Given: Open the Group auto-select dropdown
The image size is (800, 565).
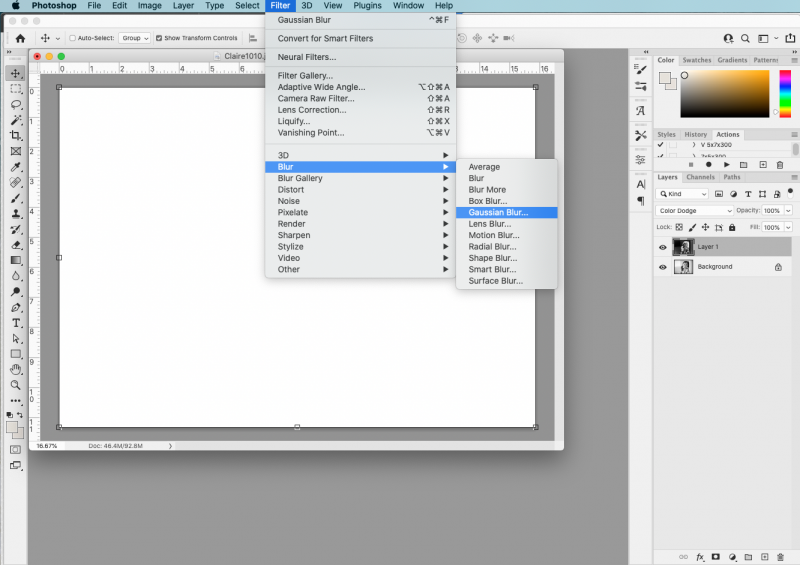Looking at the screenshot, I should point(134,38).
